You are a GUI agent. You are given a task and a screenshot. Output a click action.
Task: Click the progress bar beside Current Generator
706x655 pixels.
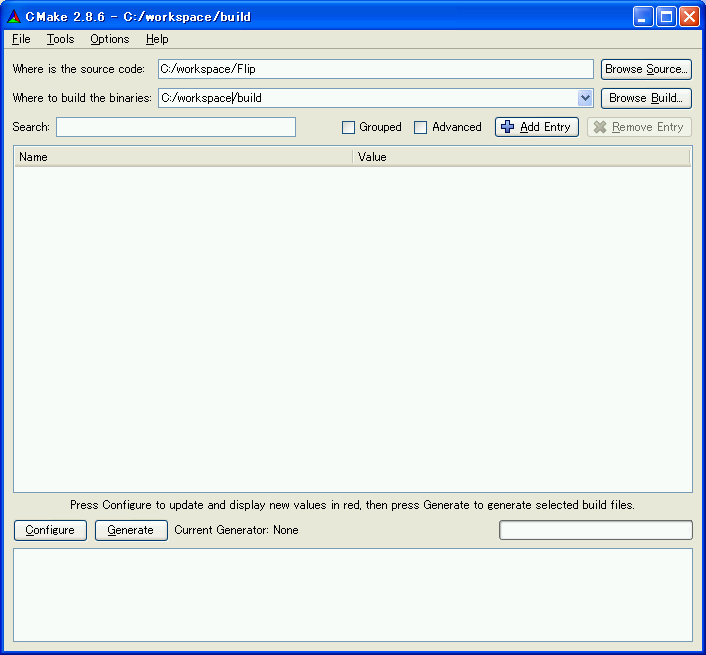(596, 530)
